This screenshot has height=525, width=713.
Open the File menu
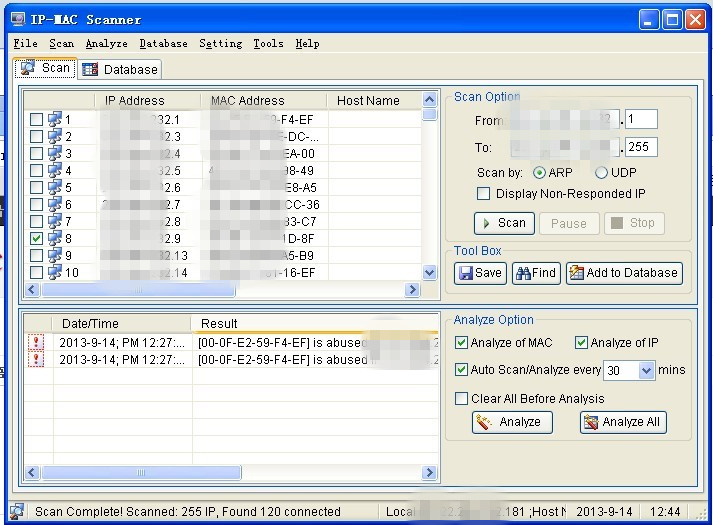coord(25,44)
